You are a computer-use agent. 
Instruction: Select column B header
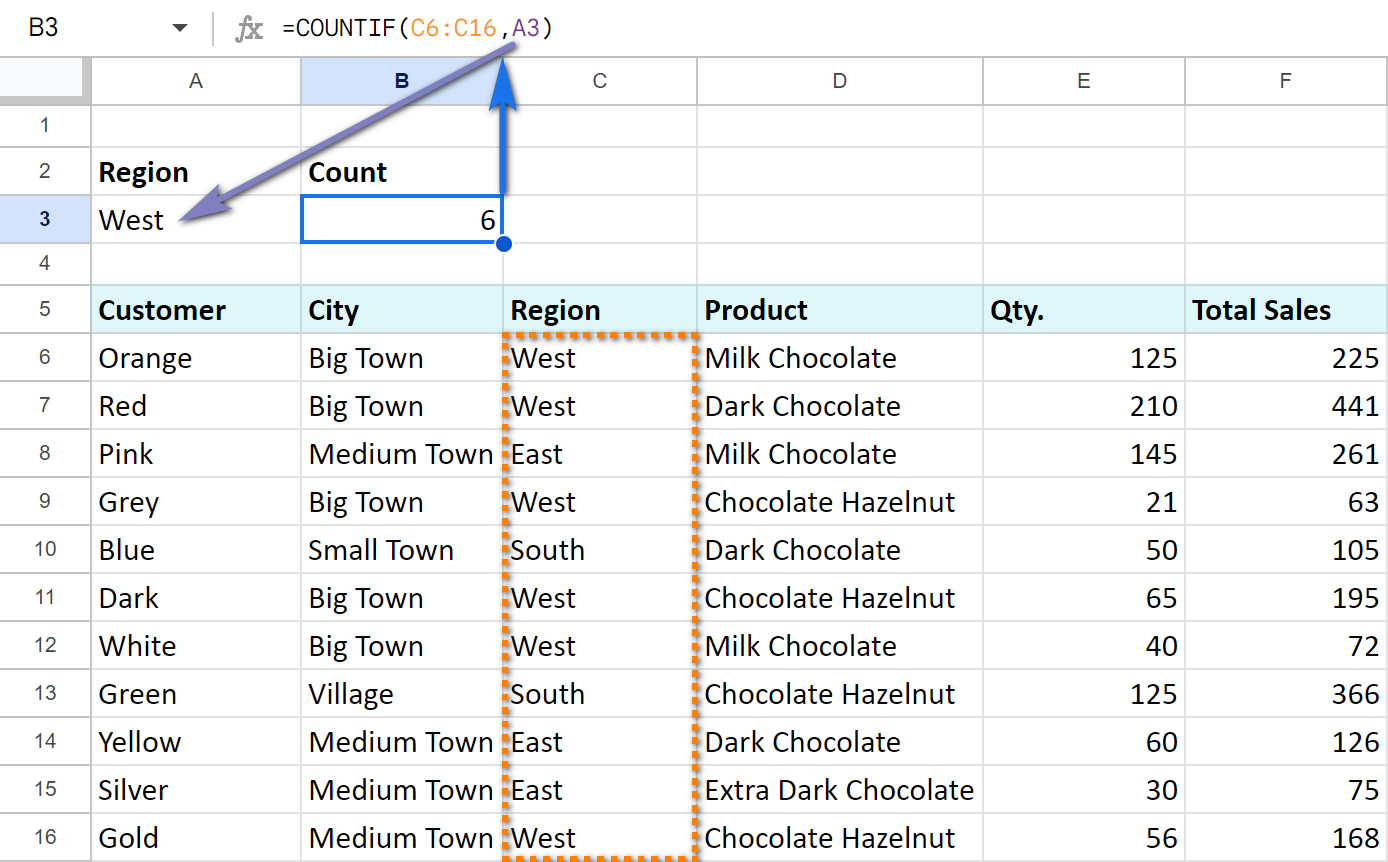point(401,82)
